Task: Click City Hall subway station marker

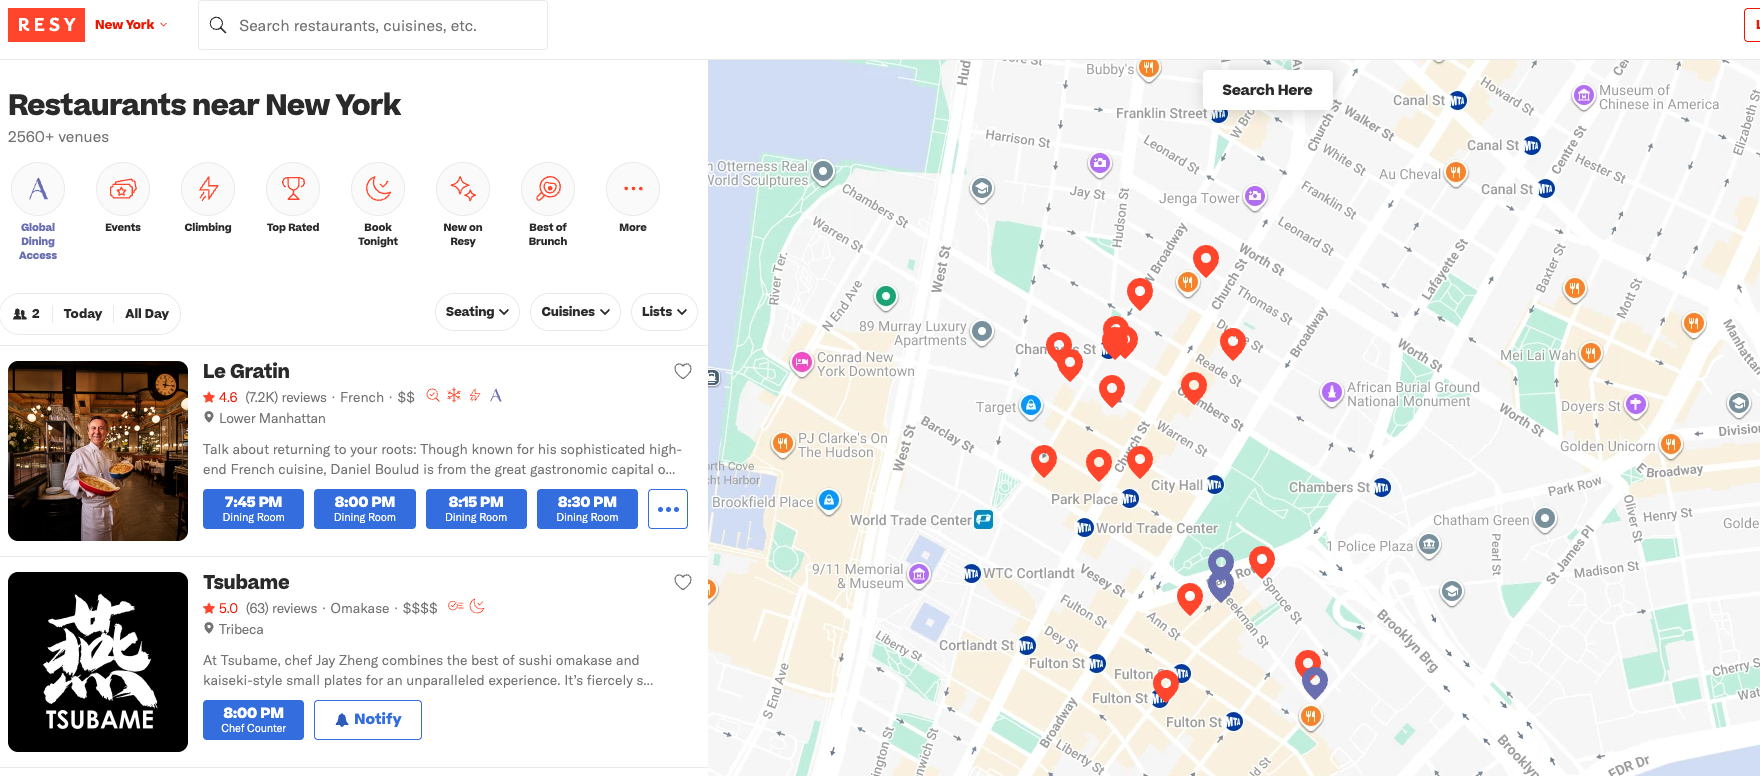Action: [1215, 485]
